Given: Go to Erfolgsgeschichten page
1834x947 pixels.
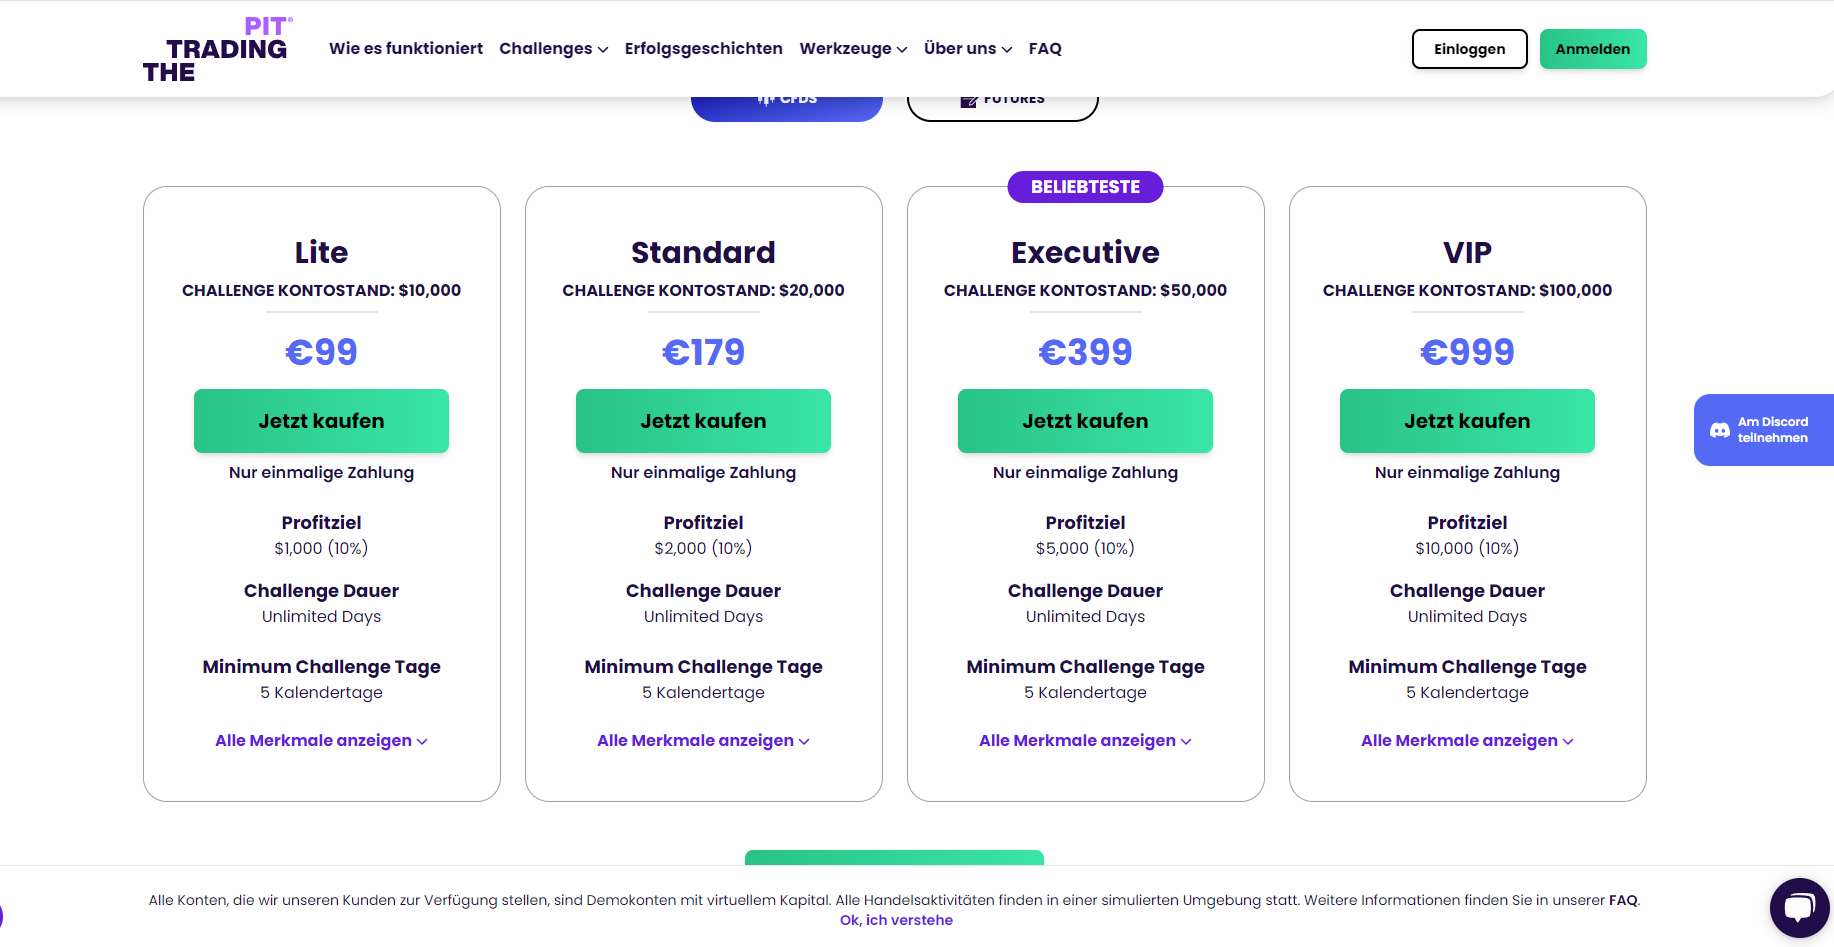Looking at the screenshot, I should click(703, 49).
